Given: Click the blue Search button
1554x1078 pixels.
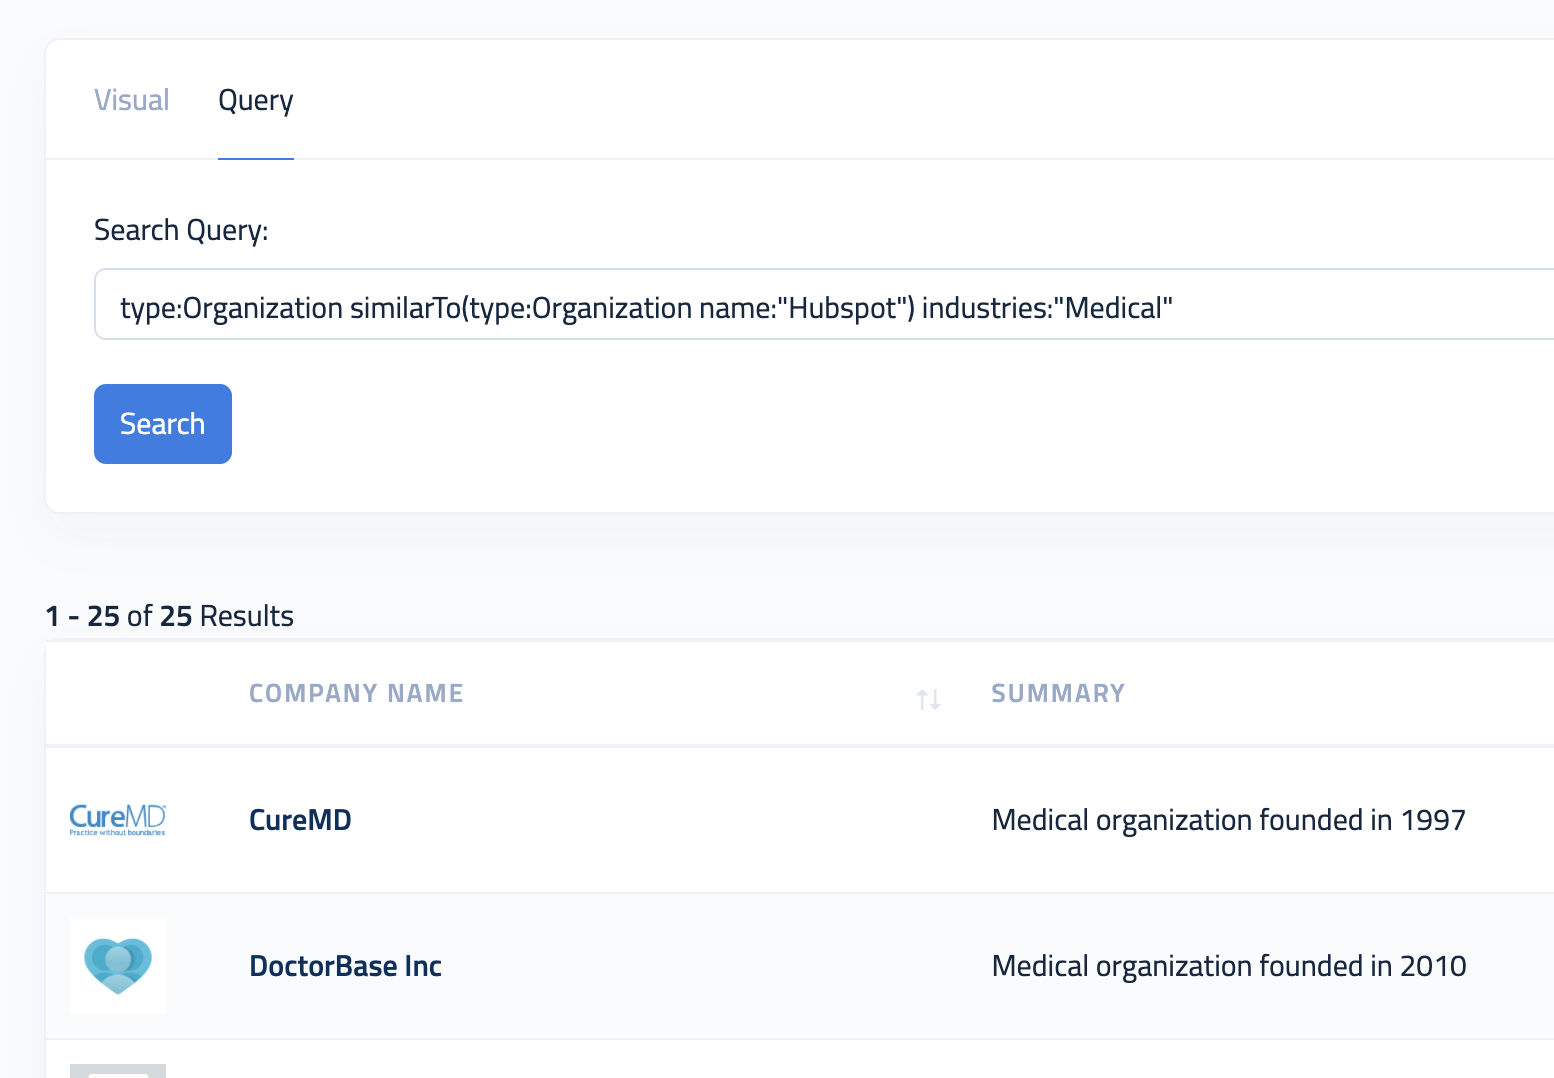Looking at the screenshot, I should point(163,424).
